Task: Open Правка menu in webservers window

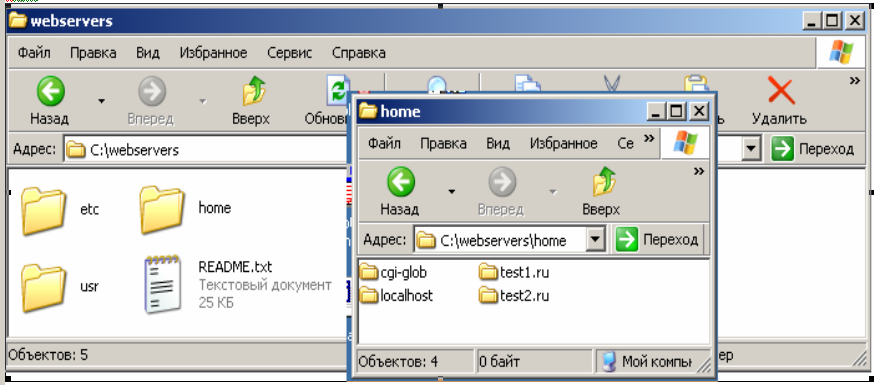Action: [93, 53]
